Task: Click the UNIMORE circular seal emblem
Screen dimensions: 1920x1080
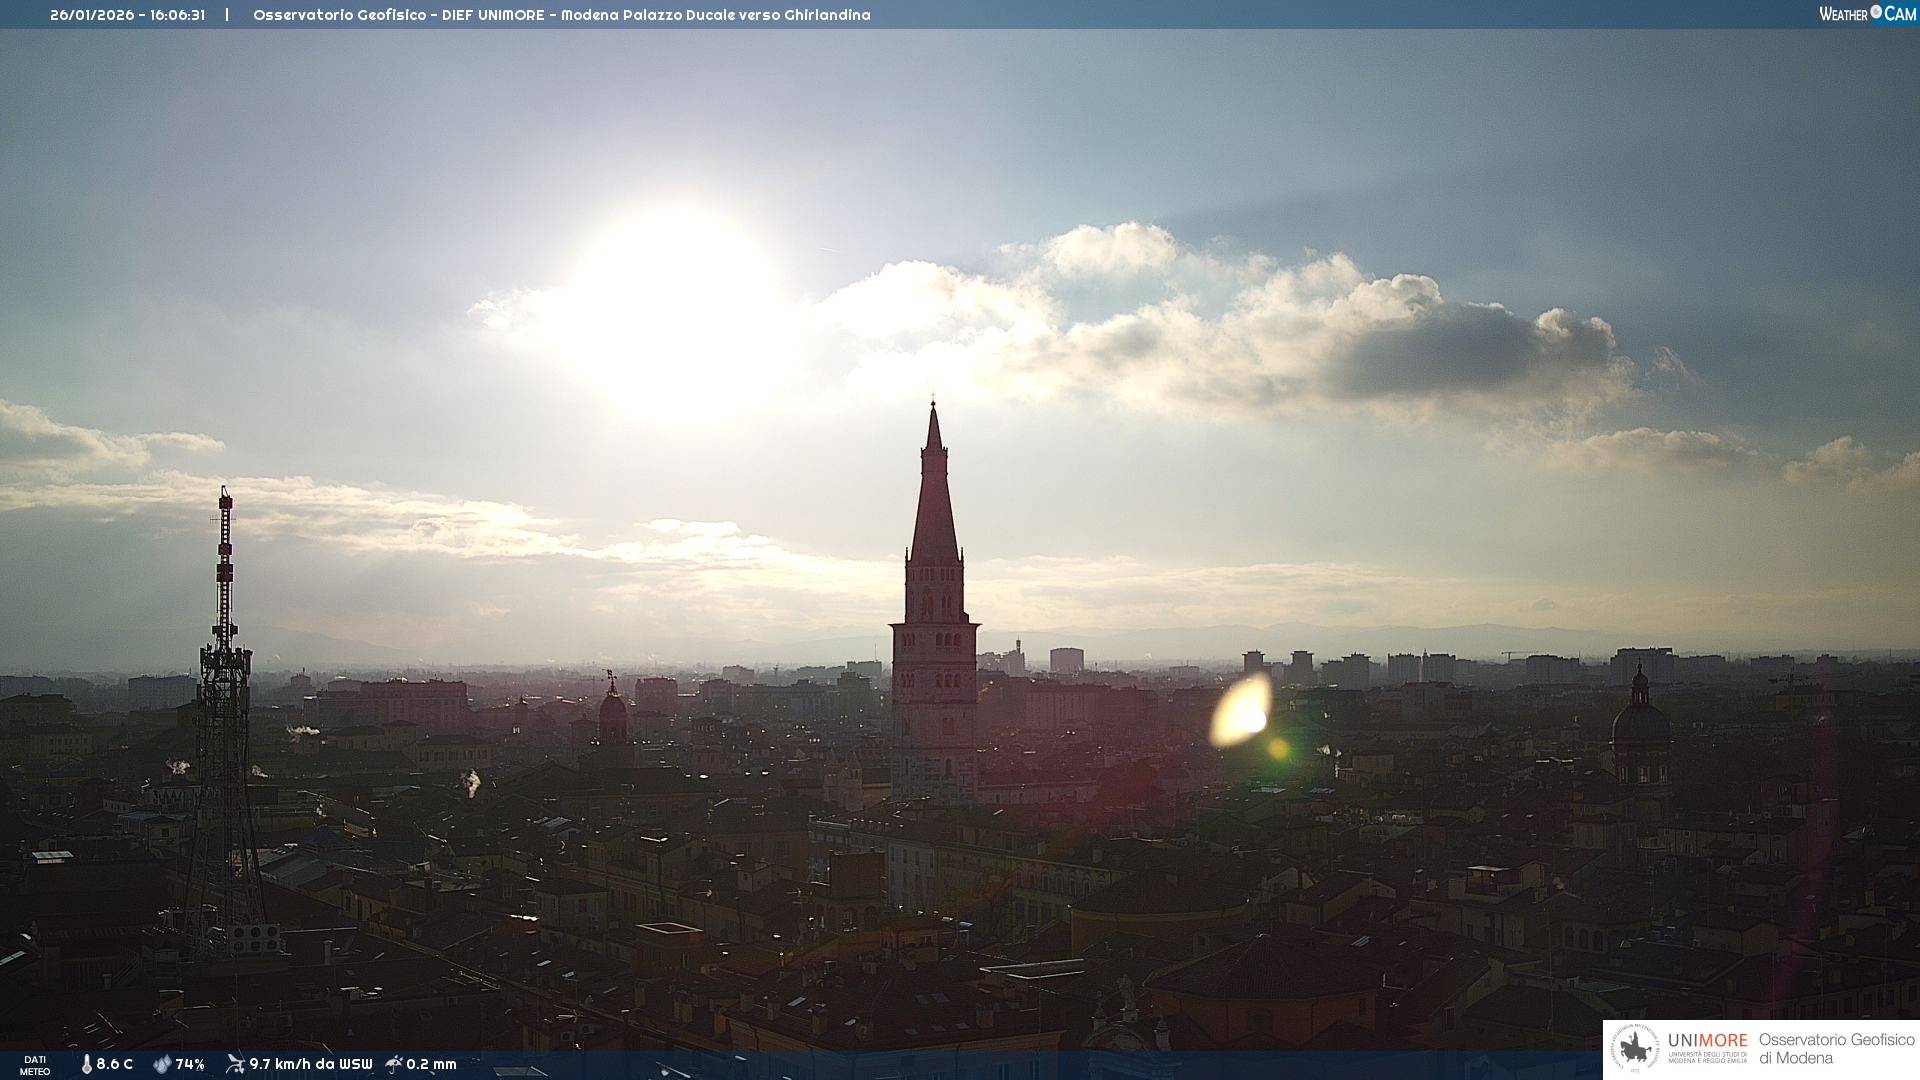Action: click(1635, 1049)
